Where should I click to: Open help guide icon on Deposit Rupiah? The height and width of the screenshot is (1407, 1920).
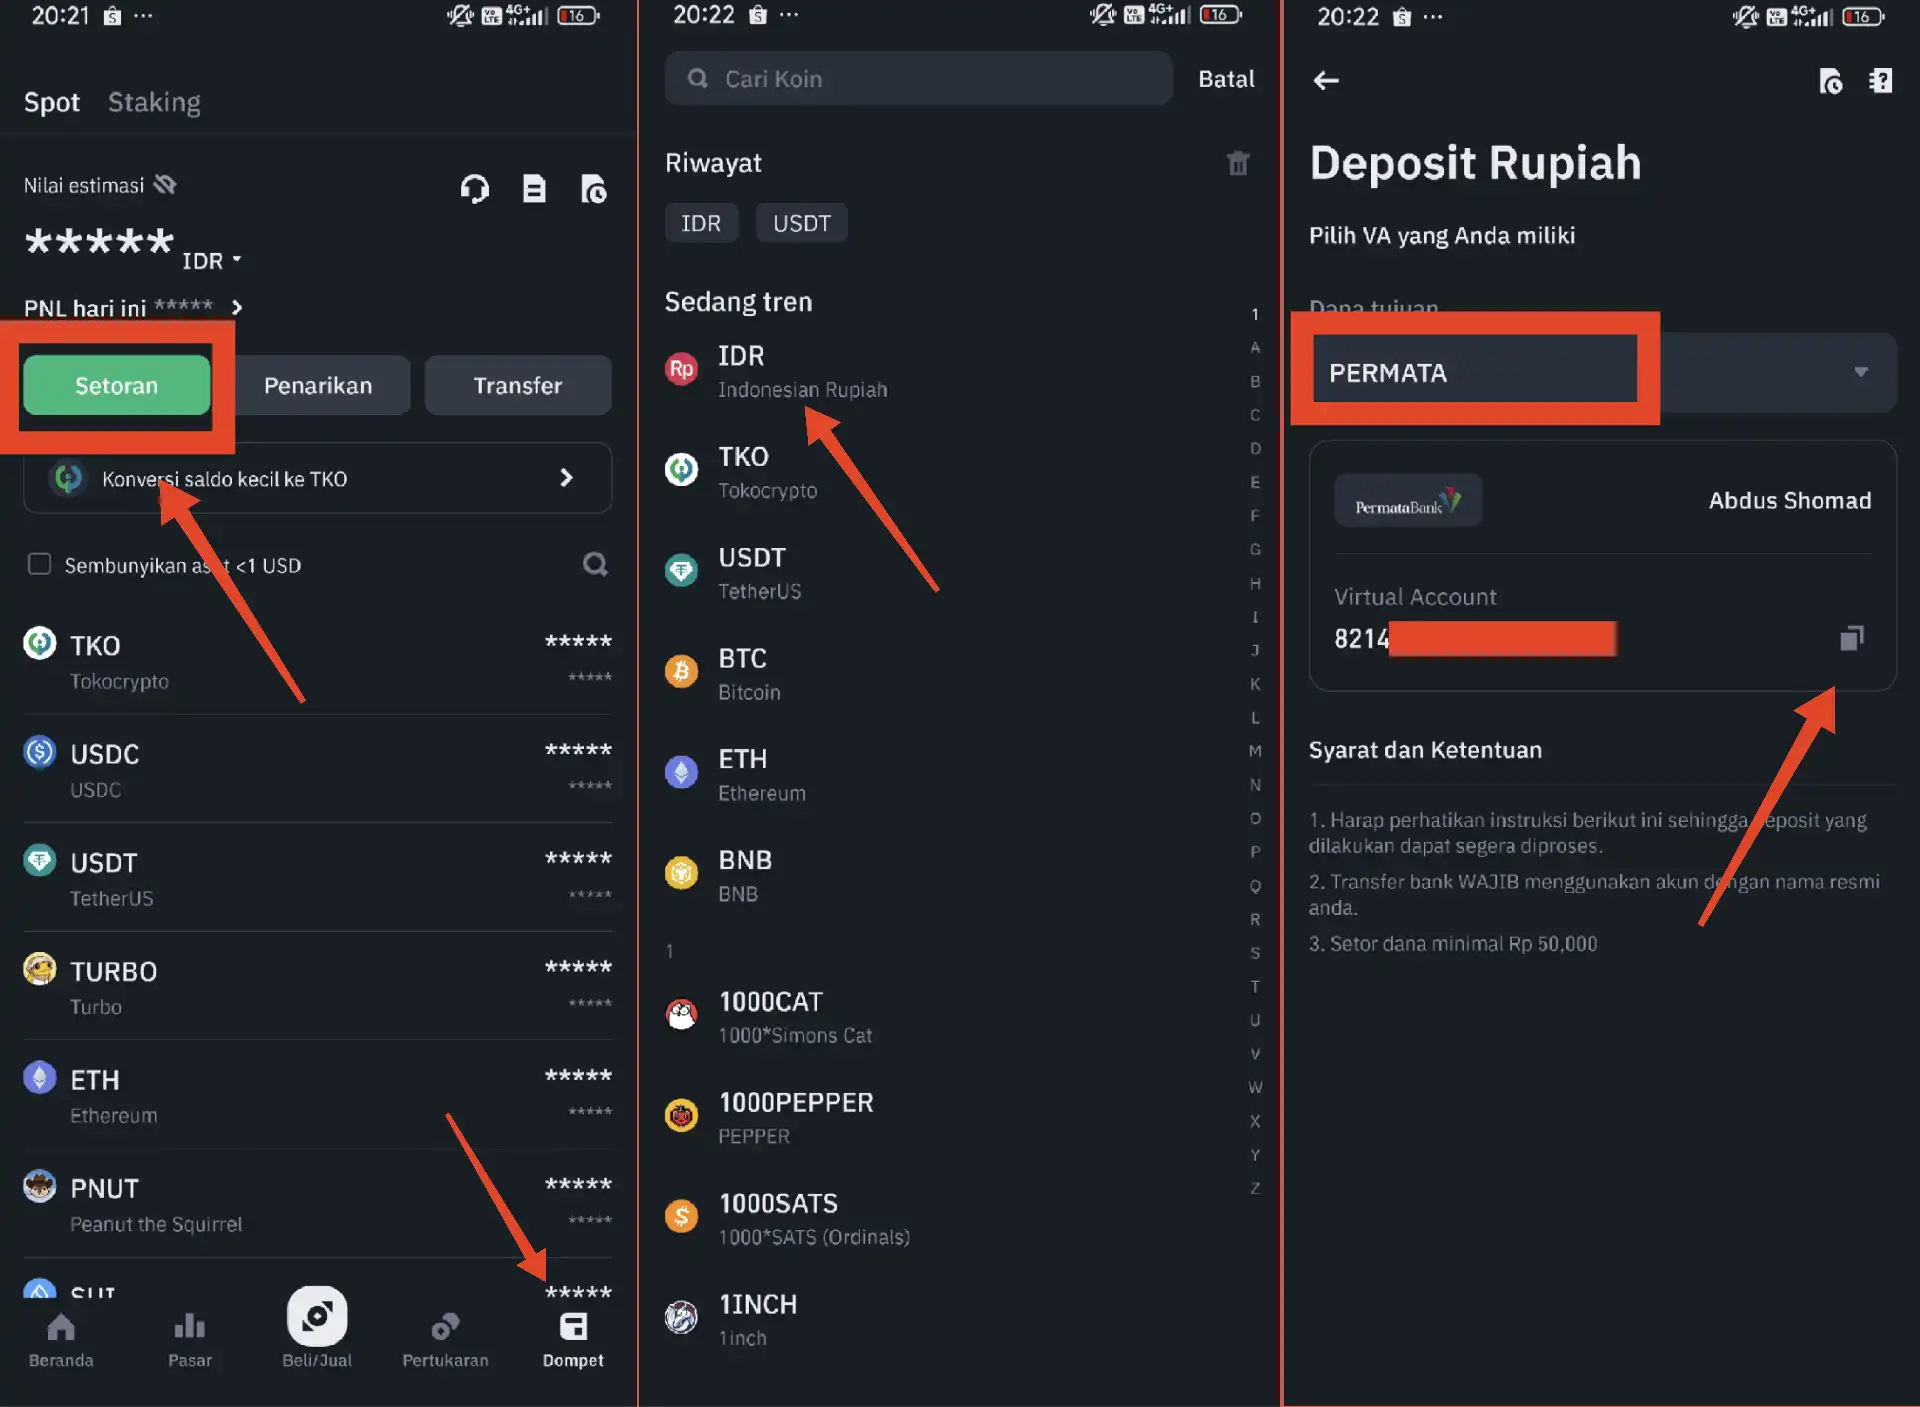1880,80
